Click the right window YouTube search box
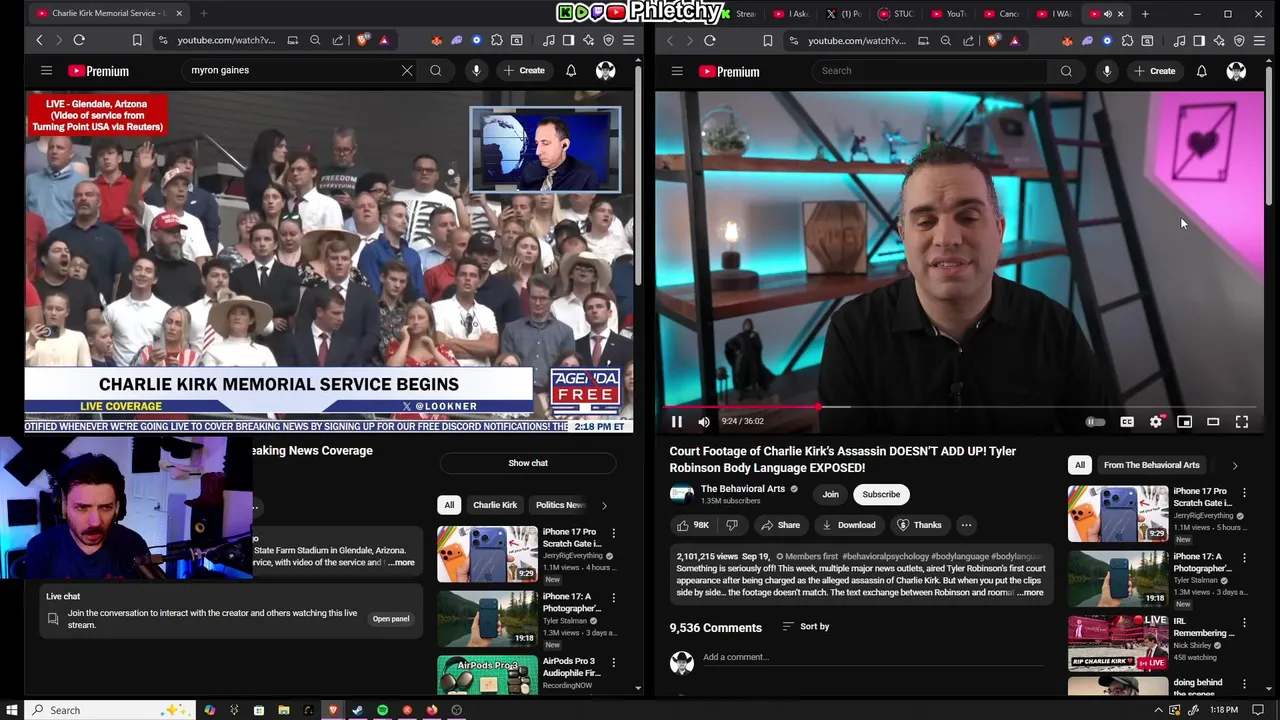This screenshot has height=720, width=1280. [930, 71]
